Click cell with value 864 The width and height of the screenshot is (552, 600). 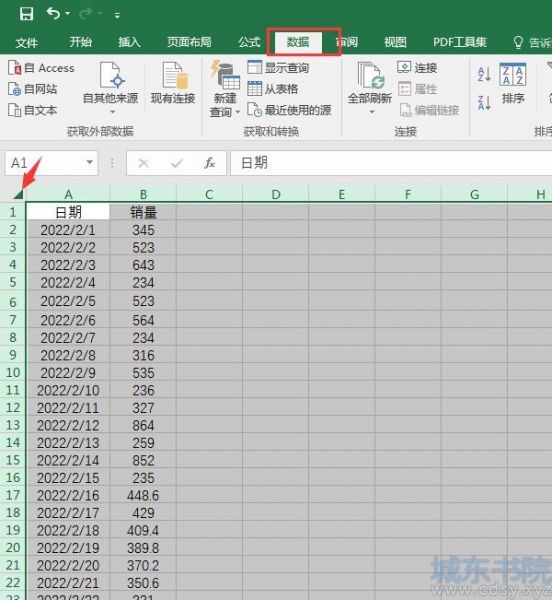(x=143, y=425)
